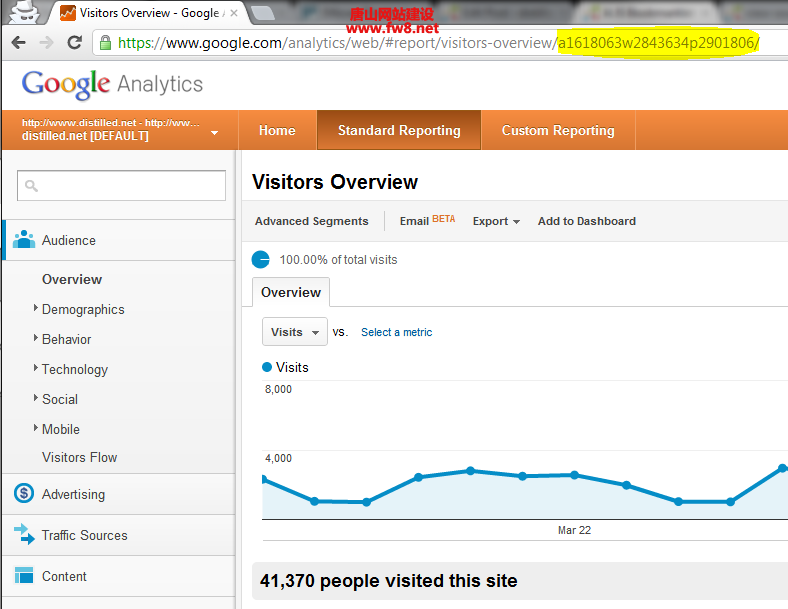Click the Select a metric link
This screenshot has height=609, width=788.
397,332
